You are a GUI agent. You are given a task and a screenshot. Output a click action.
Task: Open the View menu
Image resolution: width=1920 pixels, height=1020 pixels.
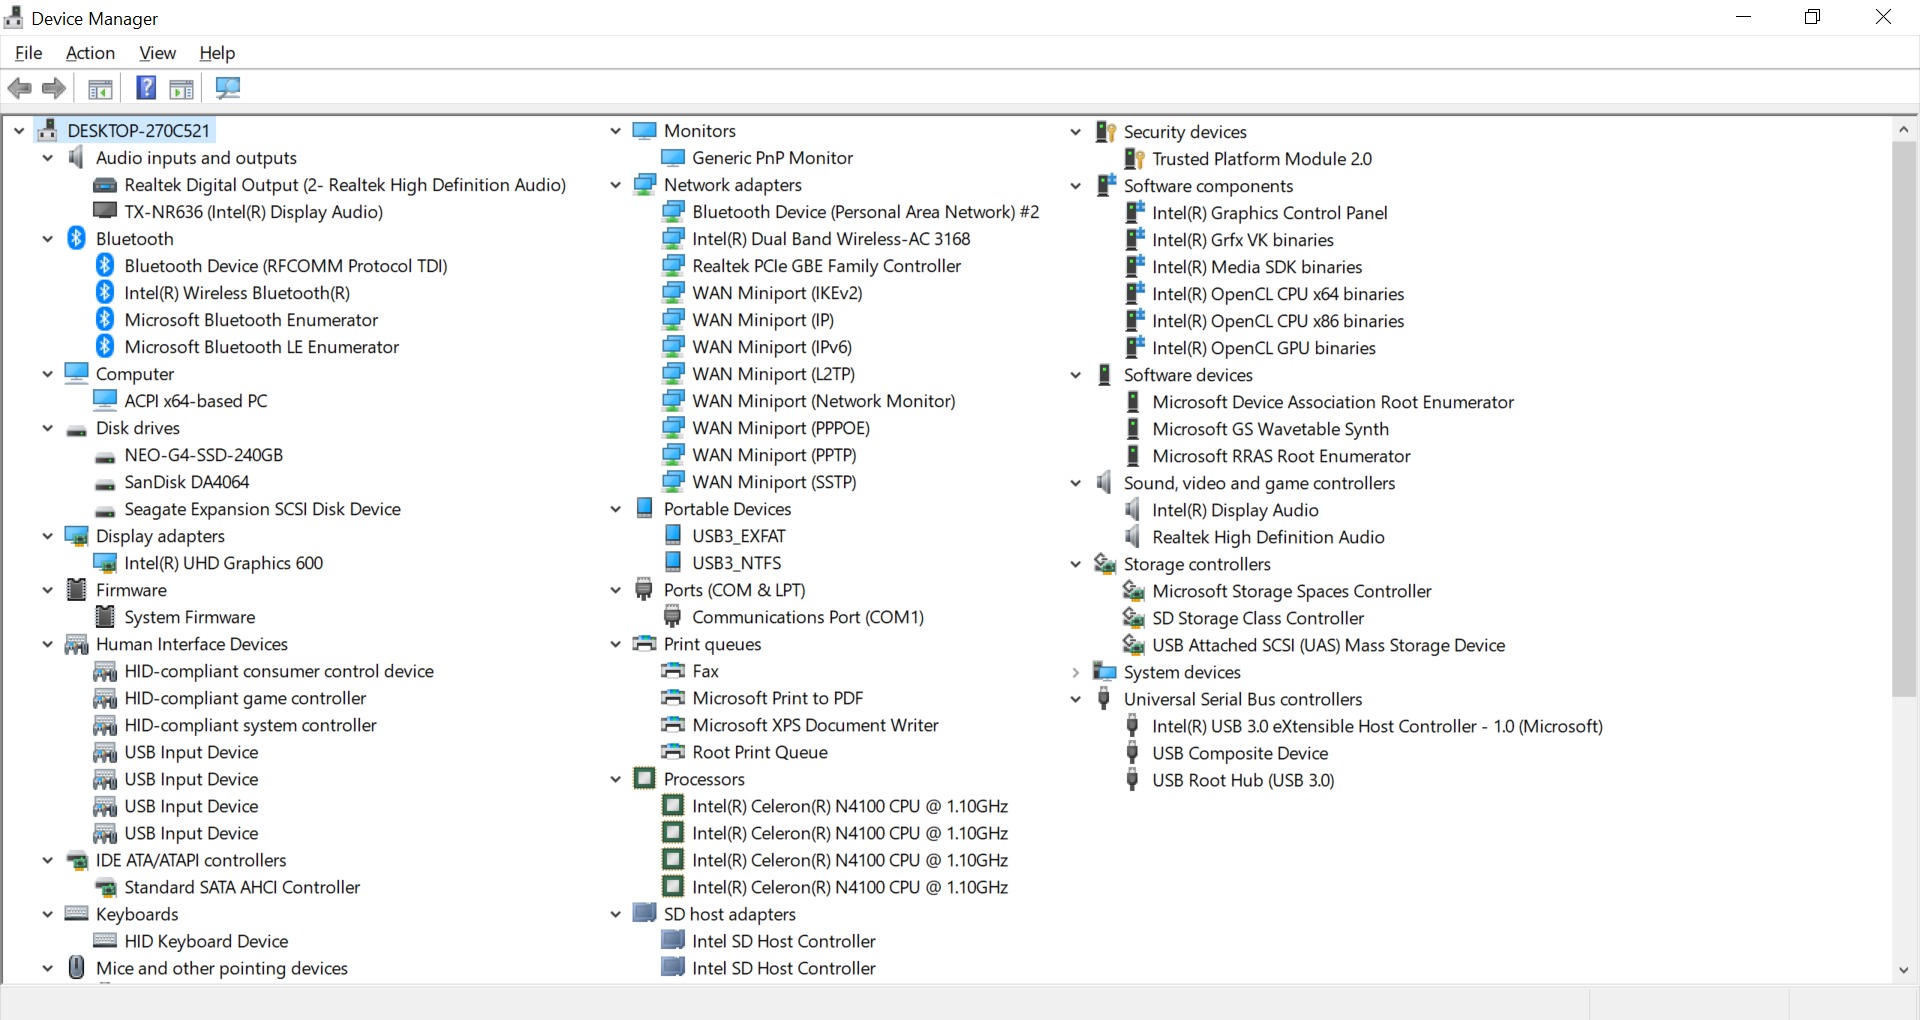157,53
